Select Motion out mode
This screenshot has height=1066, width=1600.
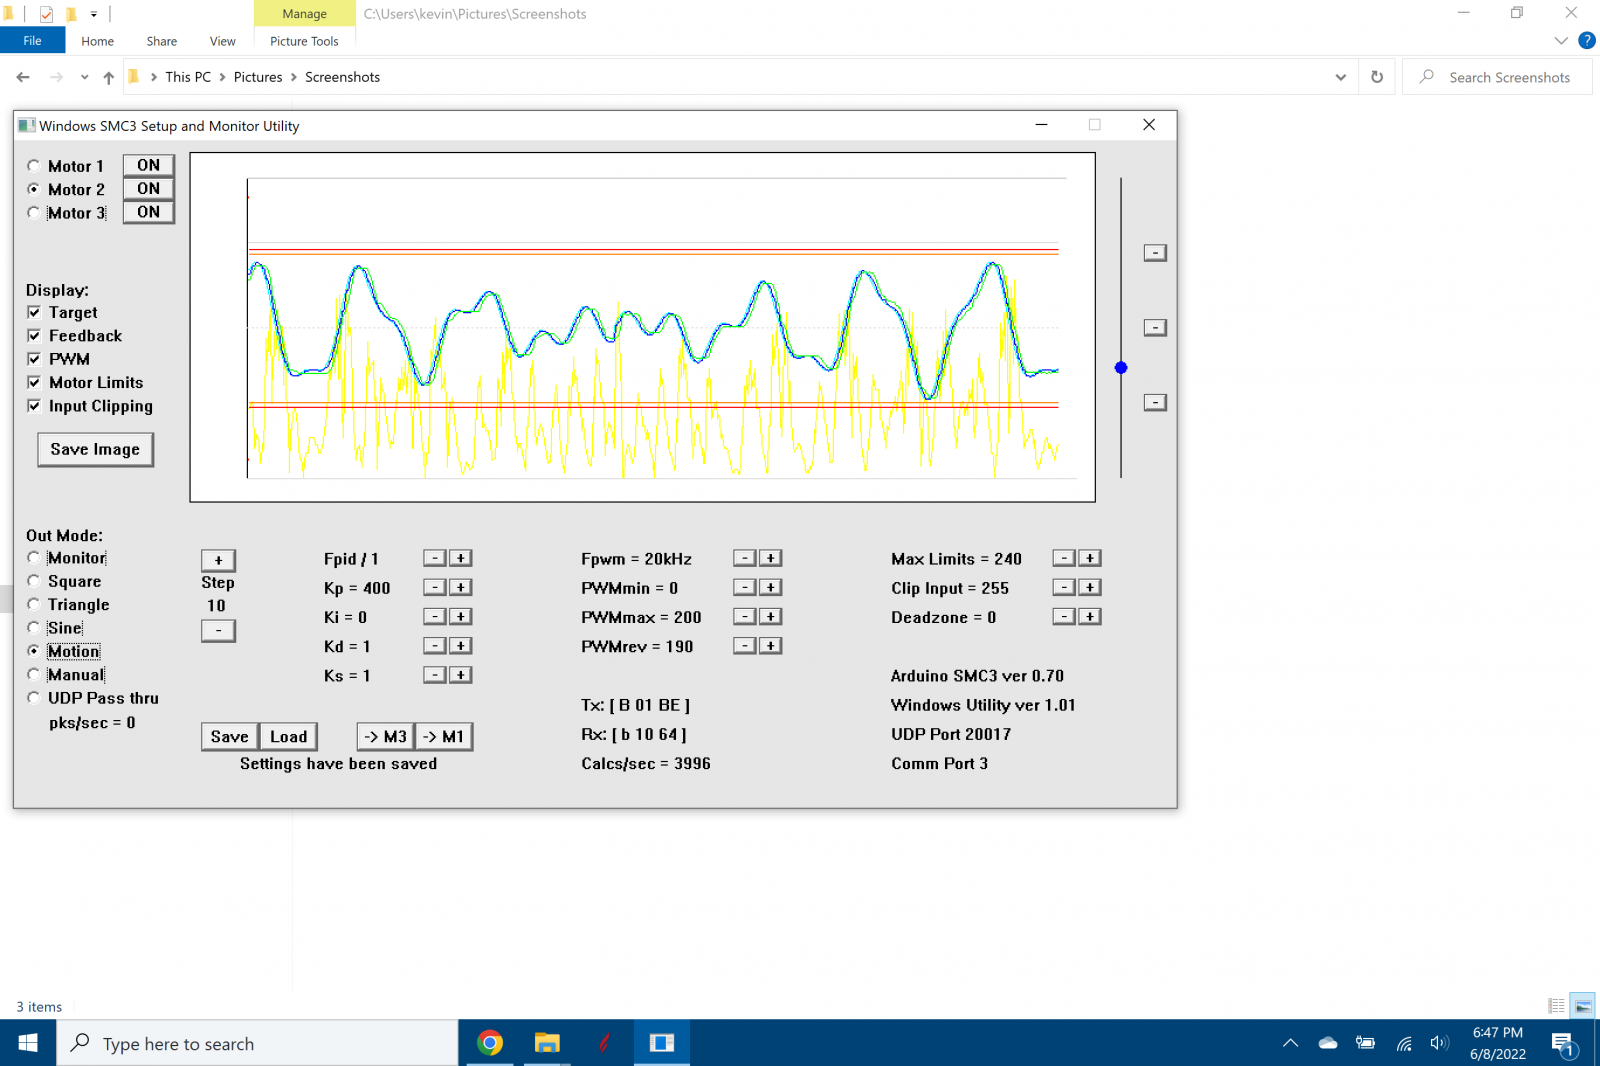tap(34, 651)
